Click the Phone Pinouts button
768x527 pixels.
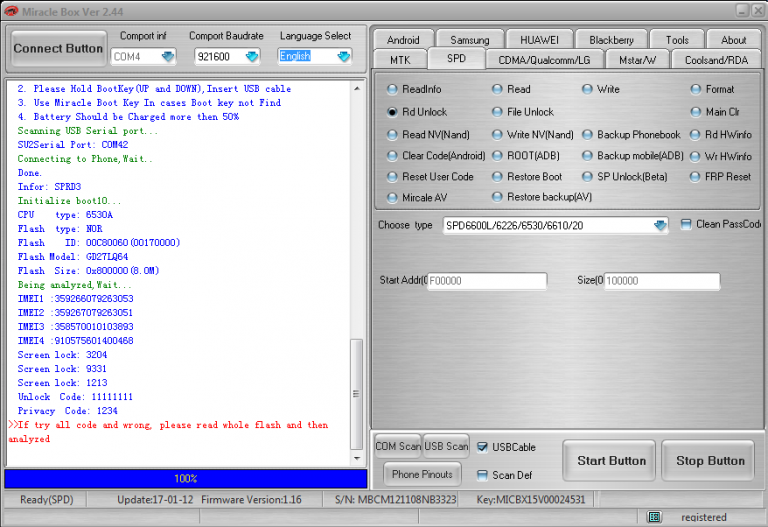tap(420, 474)
